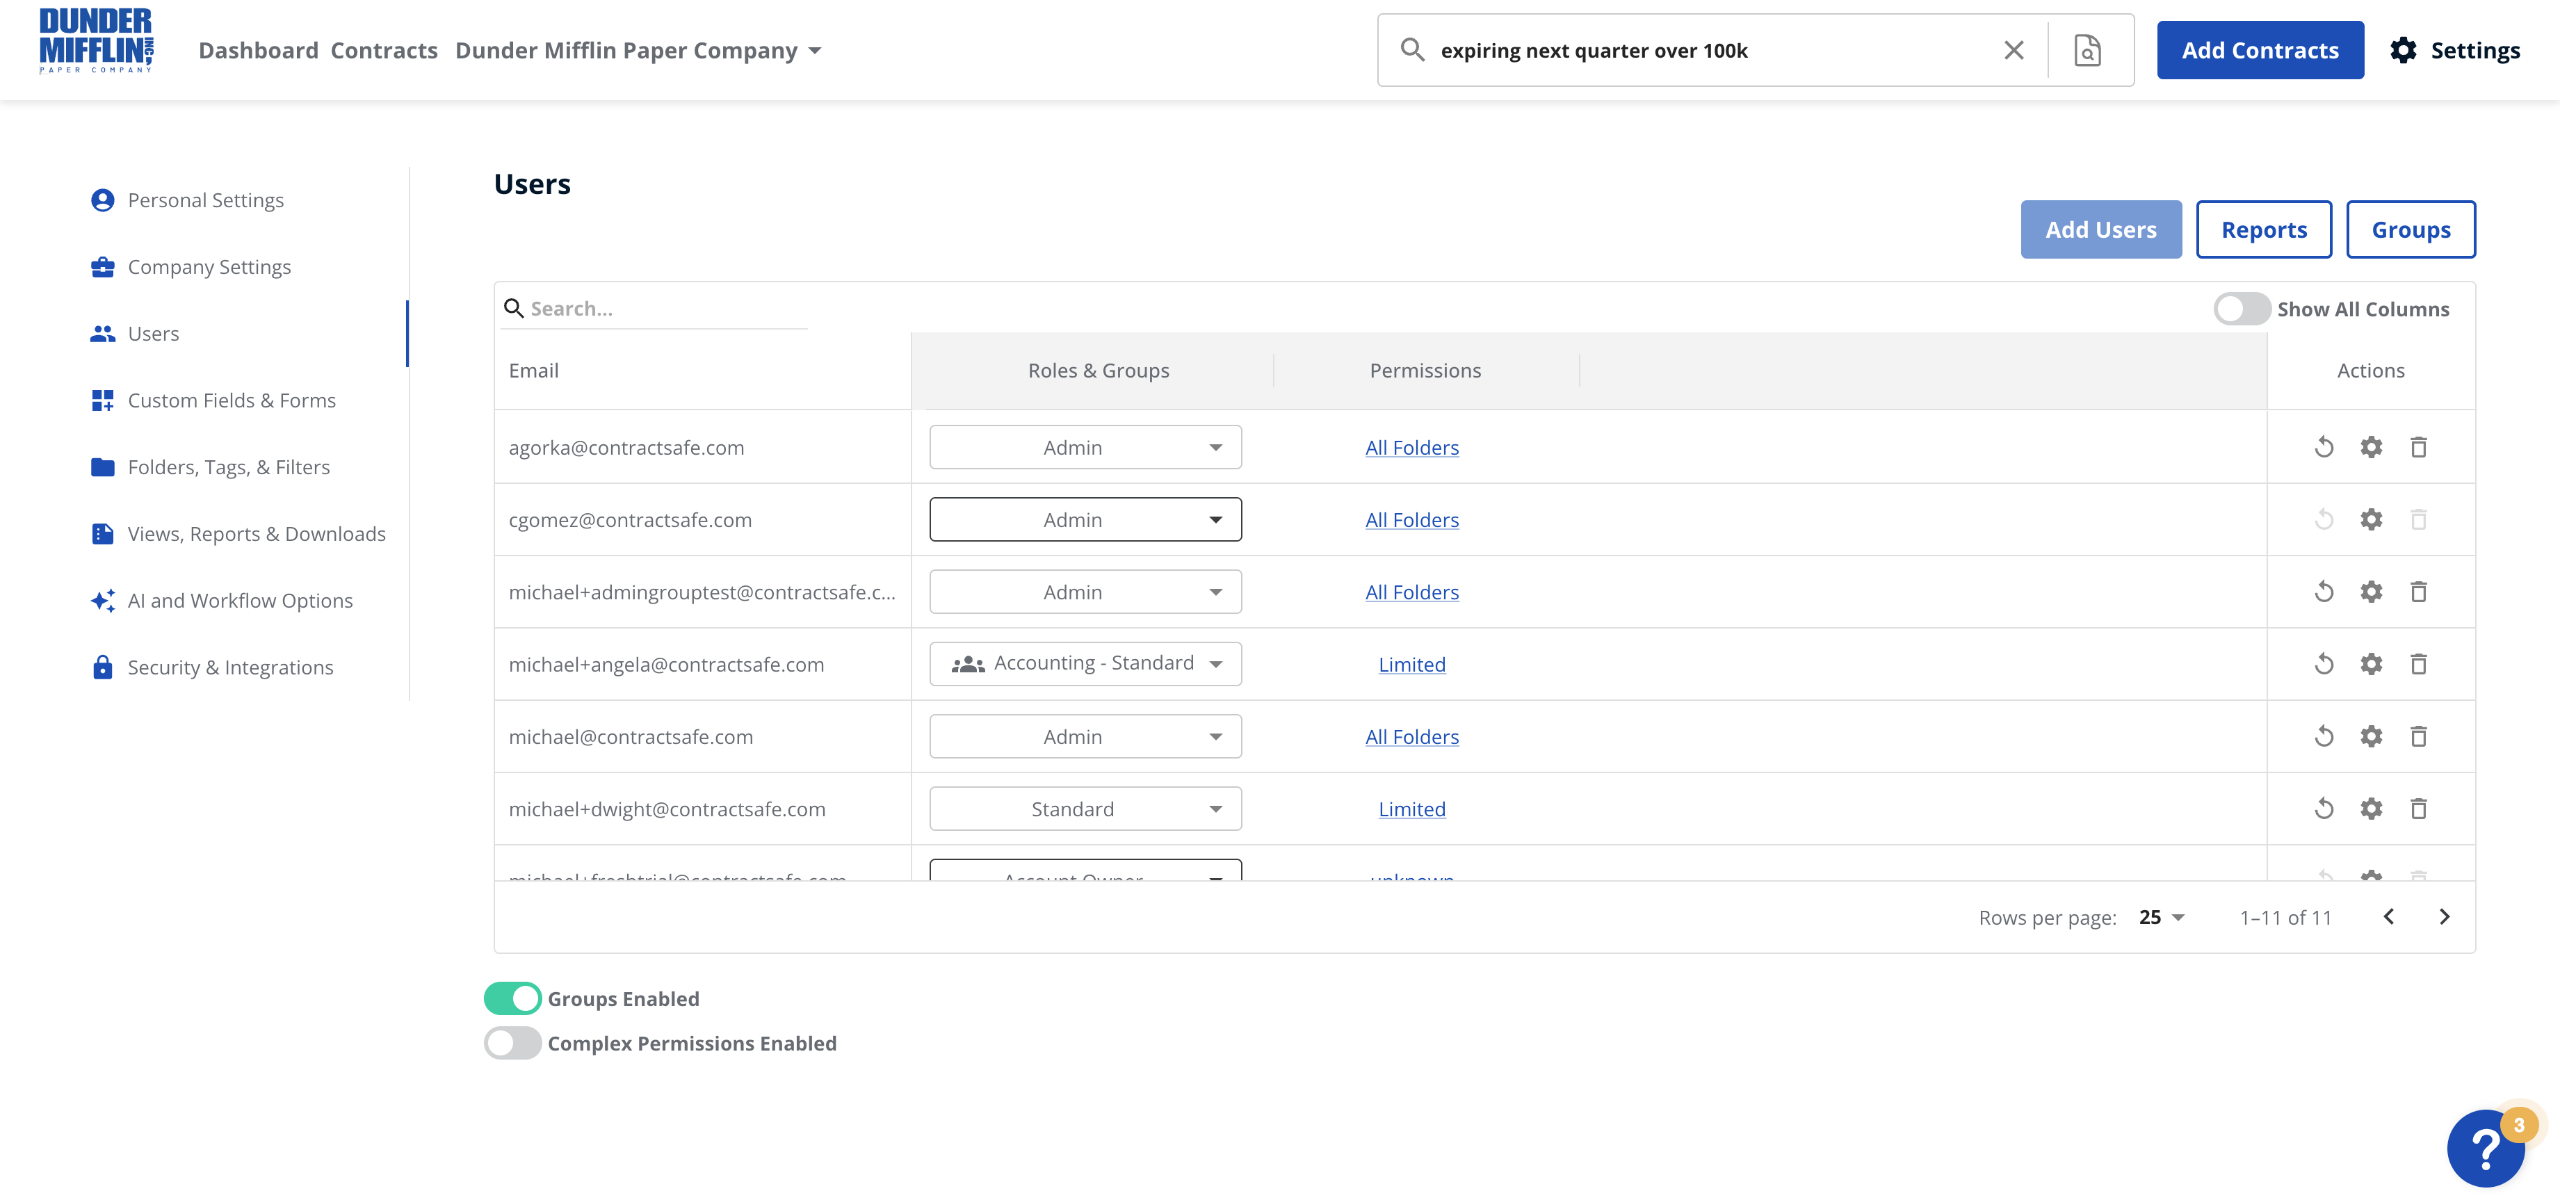Click trash icon for michael+dwight user

pyautogui.click(x=2418, y=809)
